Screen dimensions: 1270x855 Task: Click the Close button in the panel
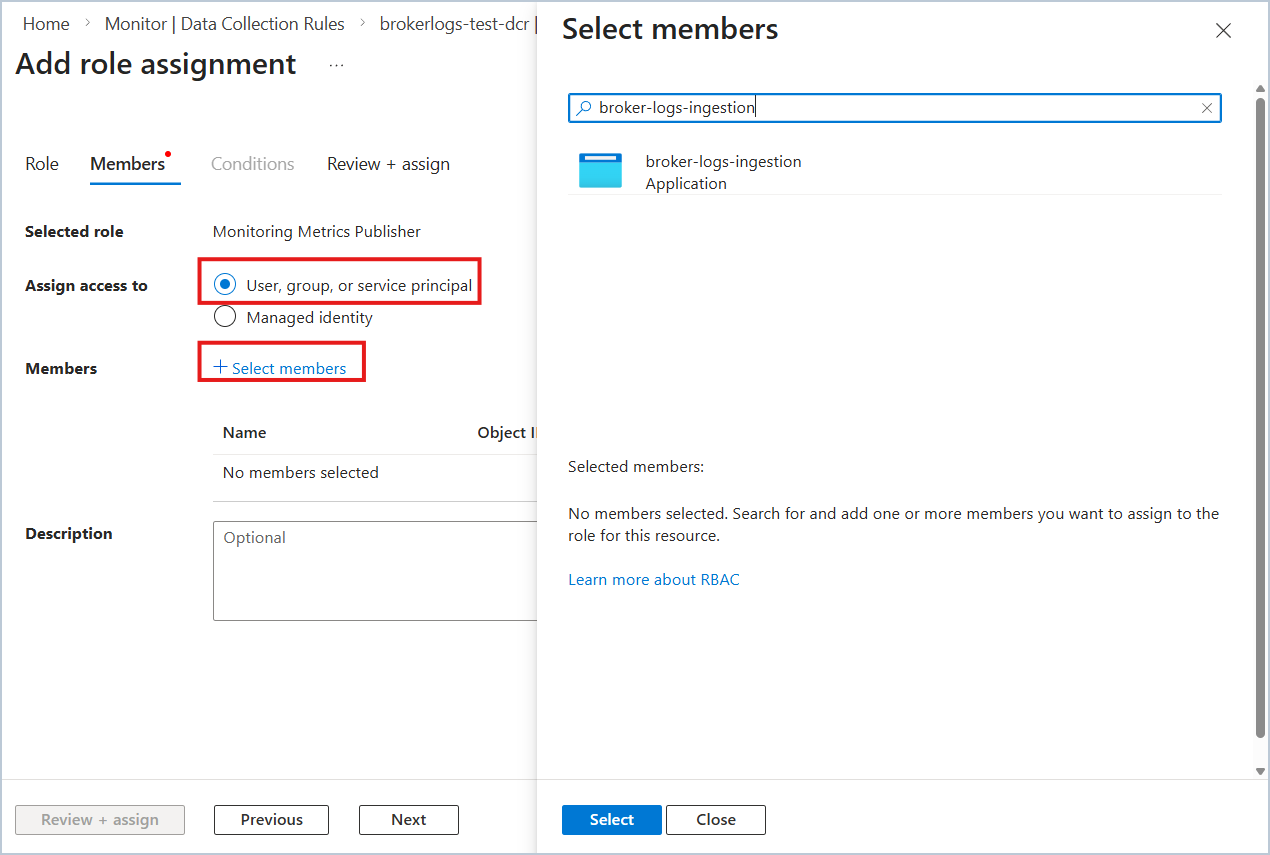pos(716,820)
